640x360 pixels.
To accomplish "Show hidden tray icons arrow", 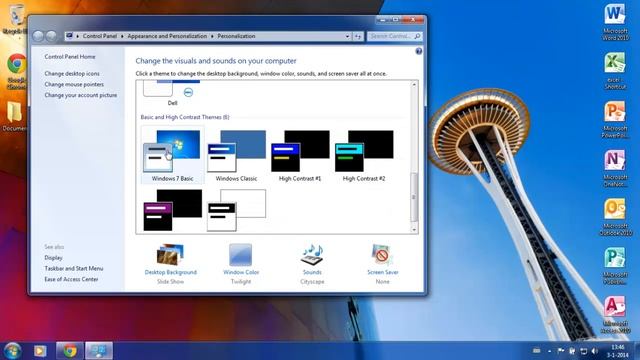I will click(549, 351).
